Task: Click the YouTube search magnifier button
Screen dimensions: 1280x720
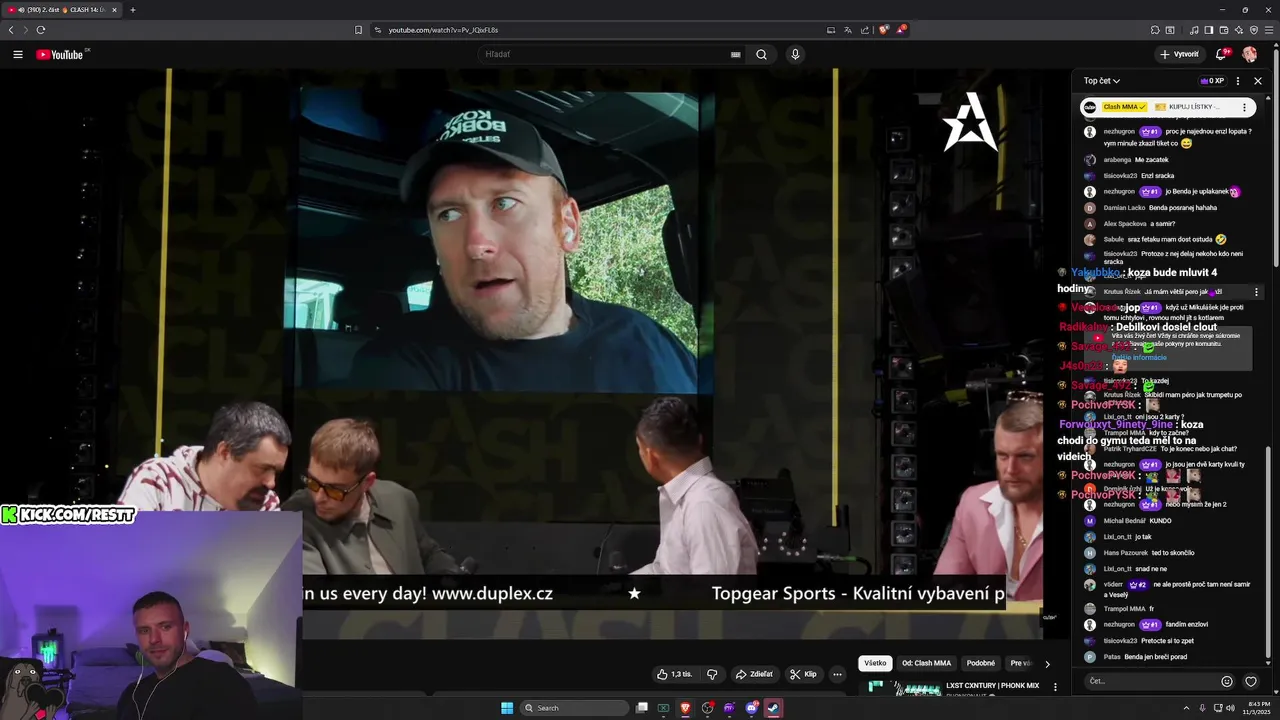Action: coord(761,54)
